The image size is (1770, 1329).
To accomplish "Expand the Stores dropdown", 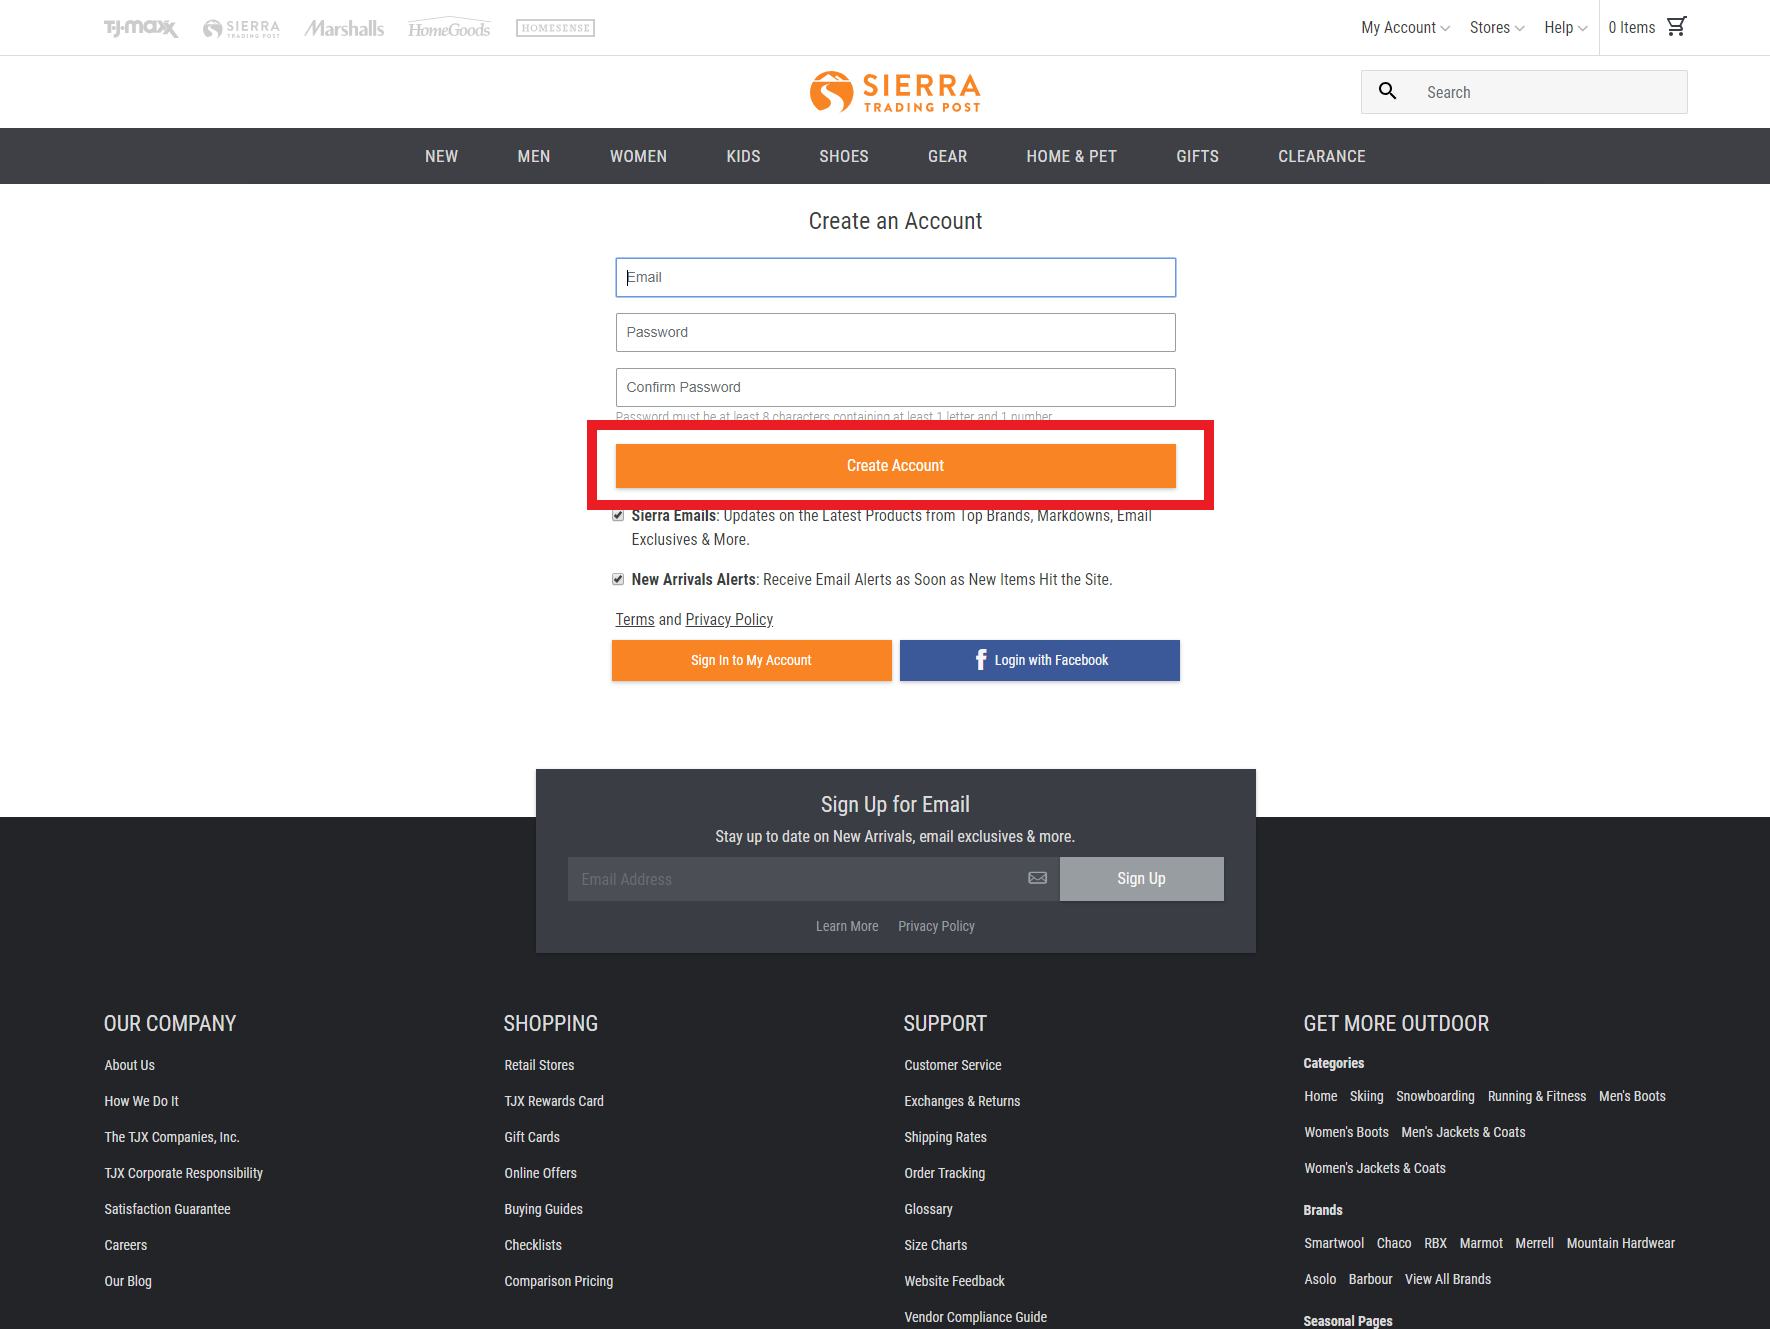I will [1496, 28].
